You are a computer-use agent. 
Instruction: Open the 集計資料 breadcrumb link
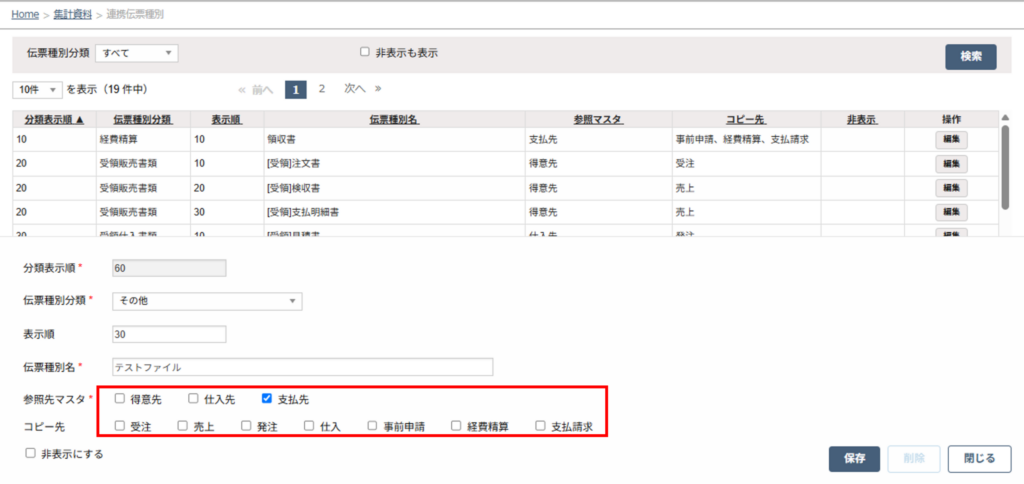[x=72, y=14]
